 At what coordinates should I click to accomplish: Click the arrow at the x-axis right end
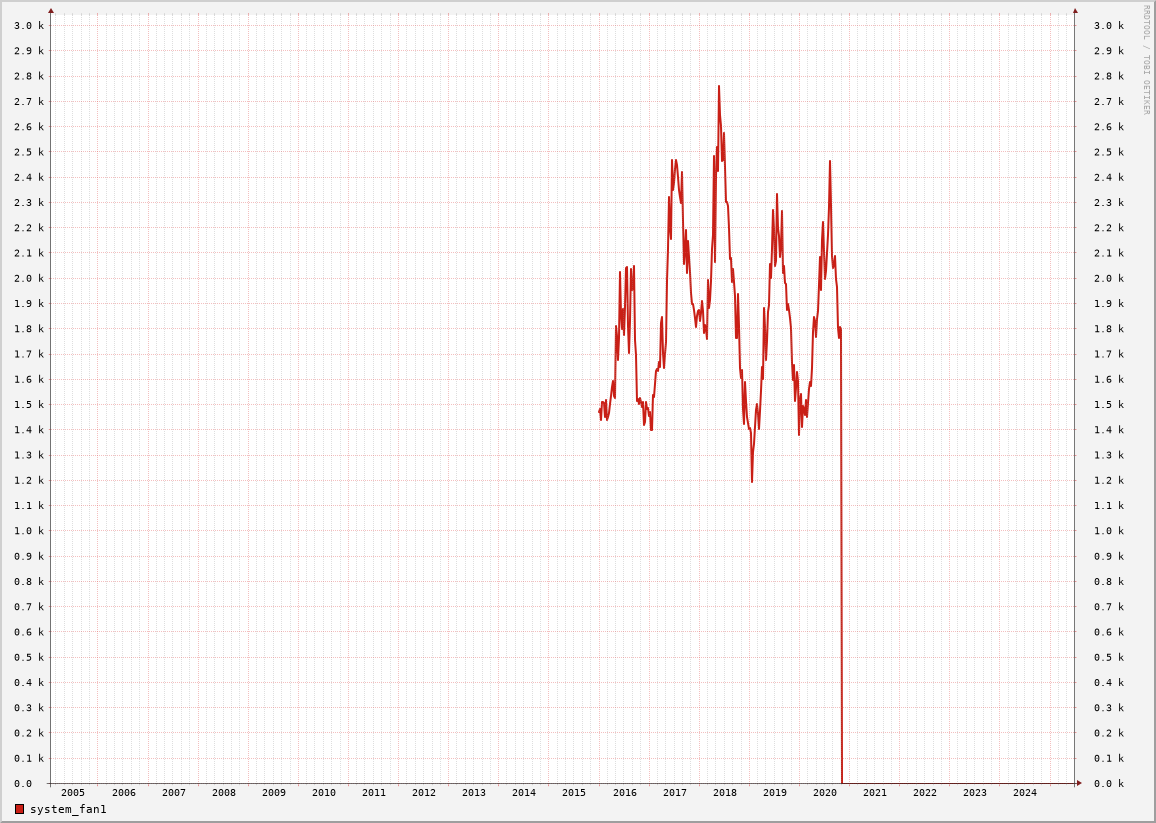click(1079, 783)
